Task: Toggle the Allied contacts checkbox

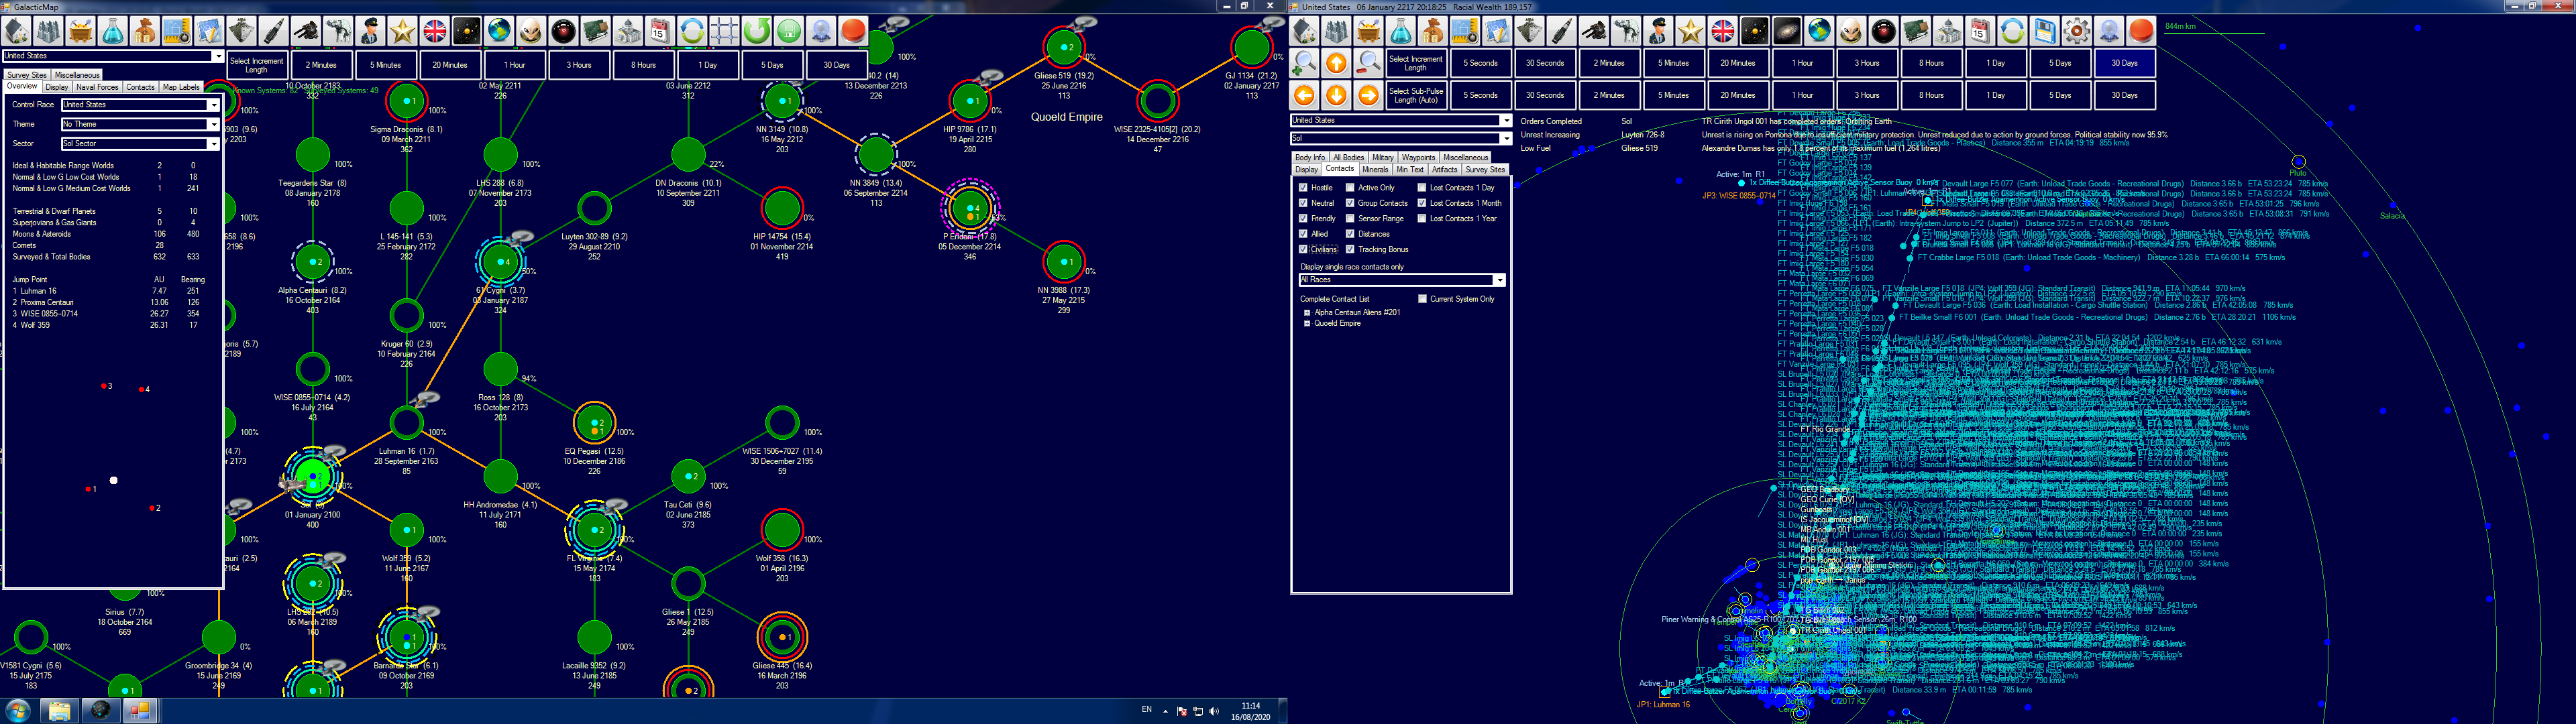Action: (1303, 234)
